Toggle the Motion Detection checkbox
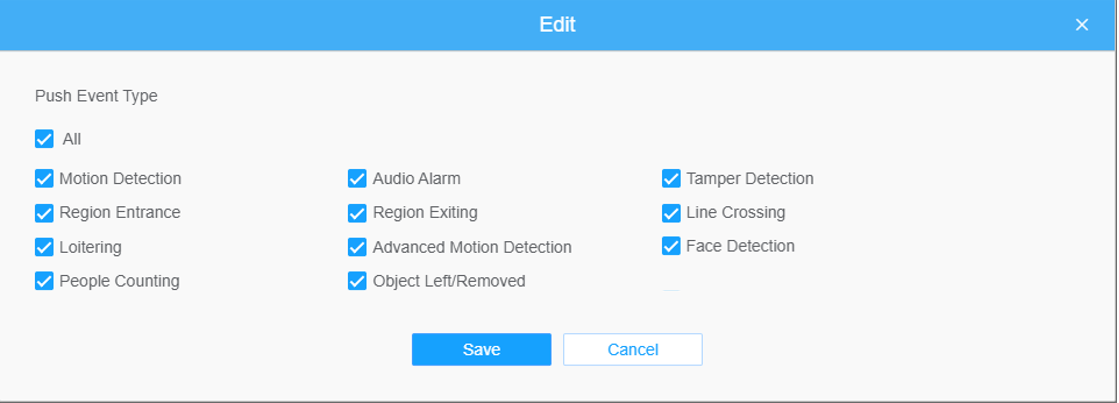 coord(44,179)
